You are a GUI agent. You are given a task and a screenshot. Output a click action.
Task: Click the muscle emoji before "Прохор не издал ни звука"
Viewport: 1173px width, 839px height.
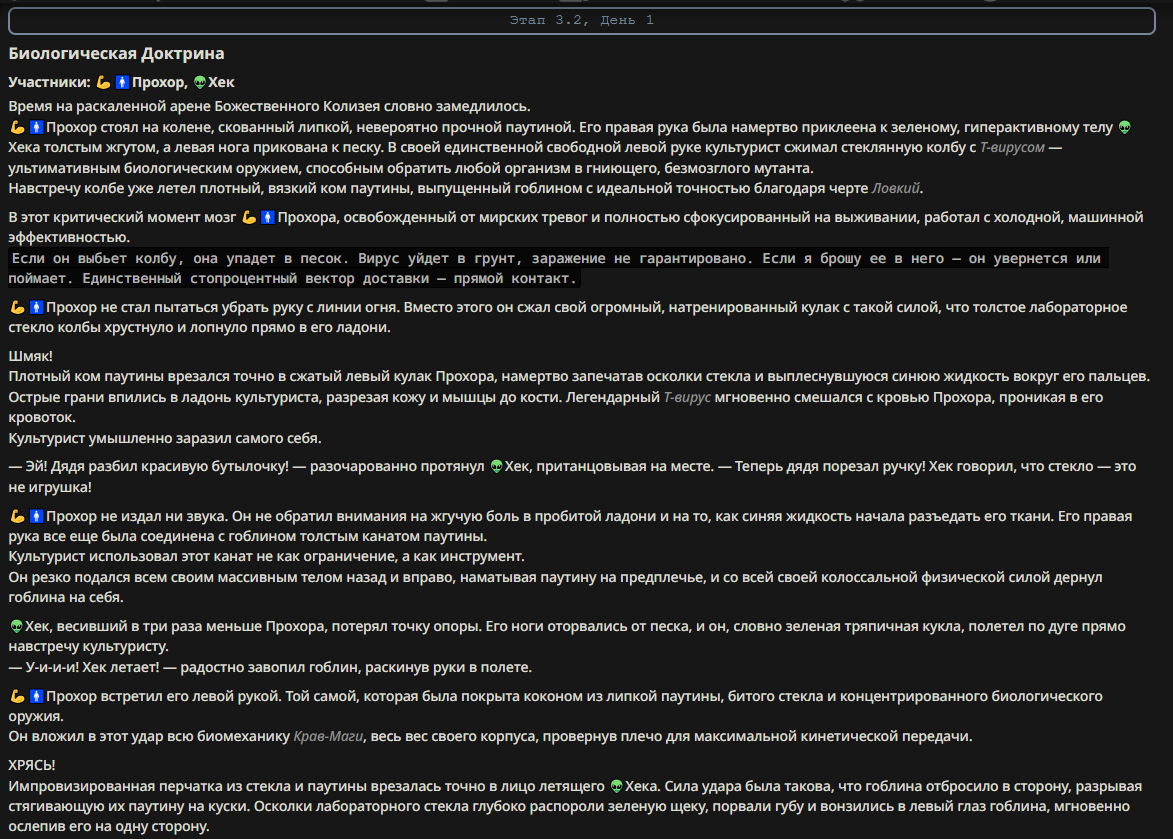(17, 517)
